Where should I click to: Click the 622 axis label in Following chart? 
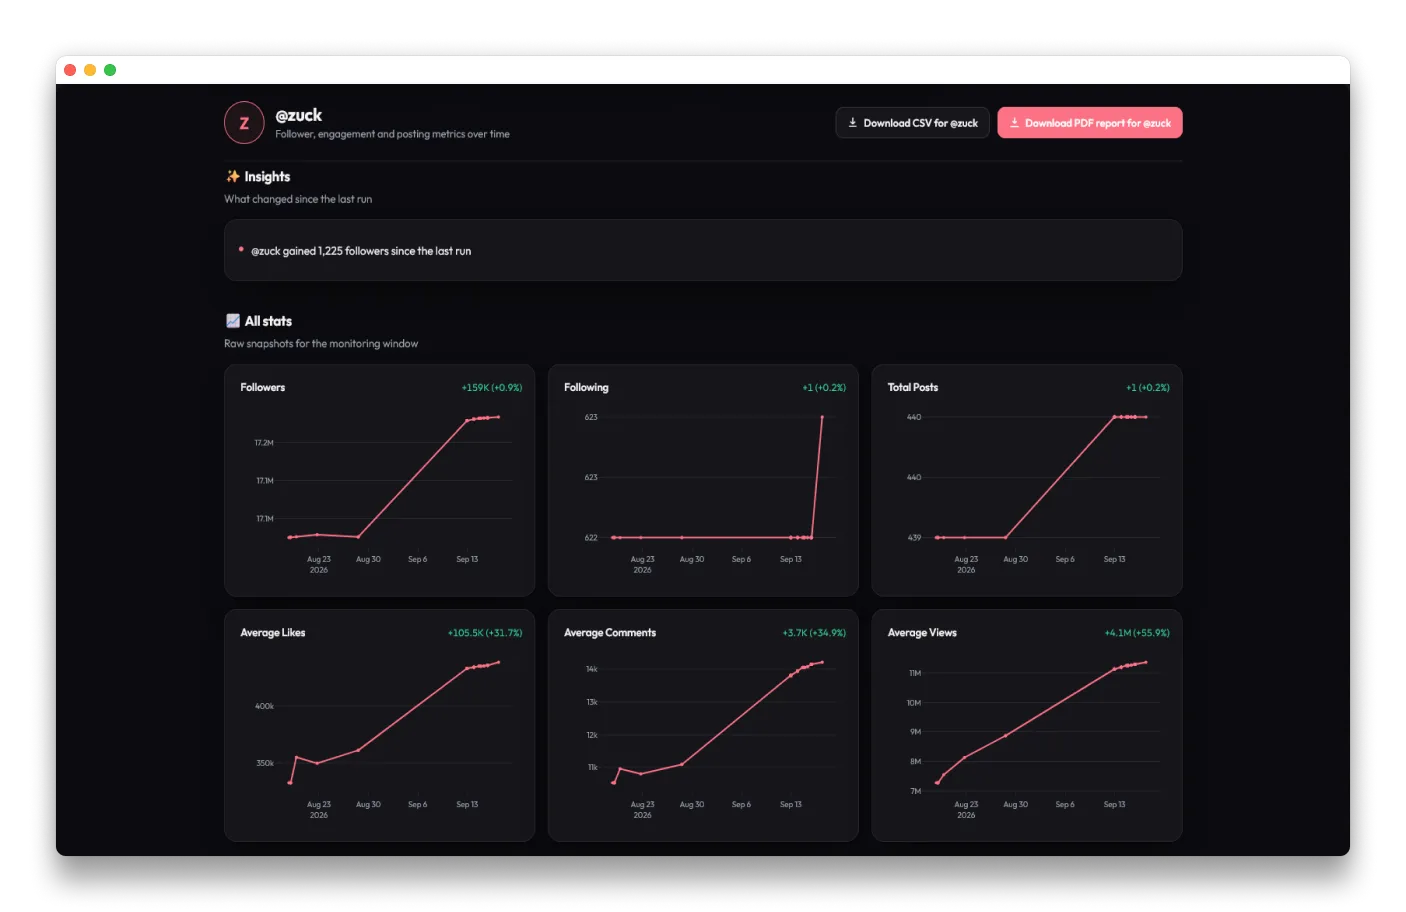pyautogui.click(x=591, y=538)
